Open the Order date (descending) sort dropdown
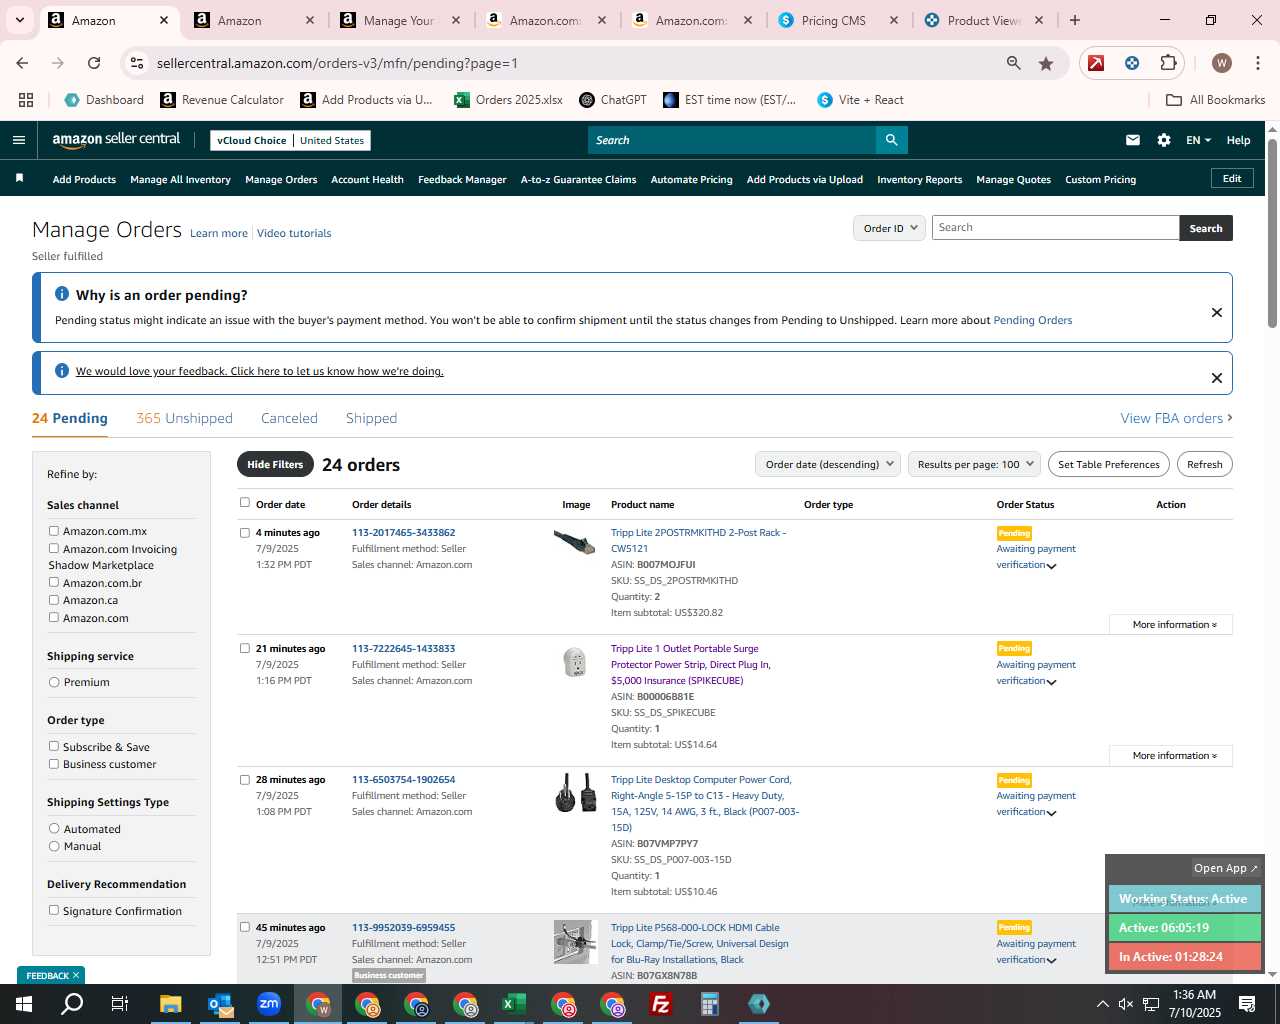This screenshot has height=1024, width=1280. click(x=828, y=464)
